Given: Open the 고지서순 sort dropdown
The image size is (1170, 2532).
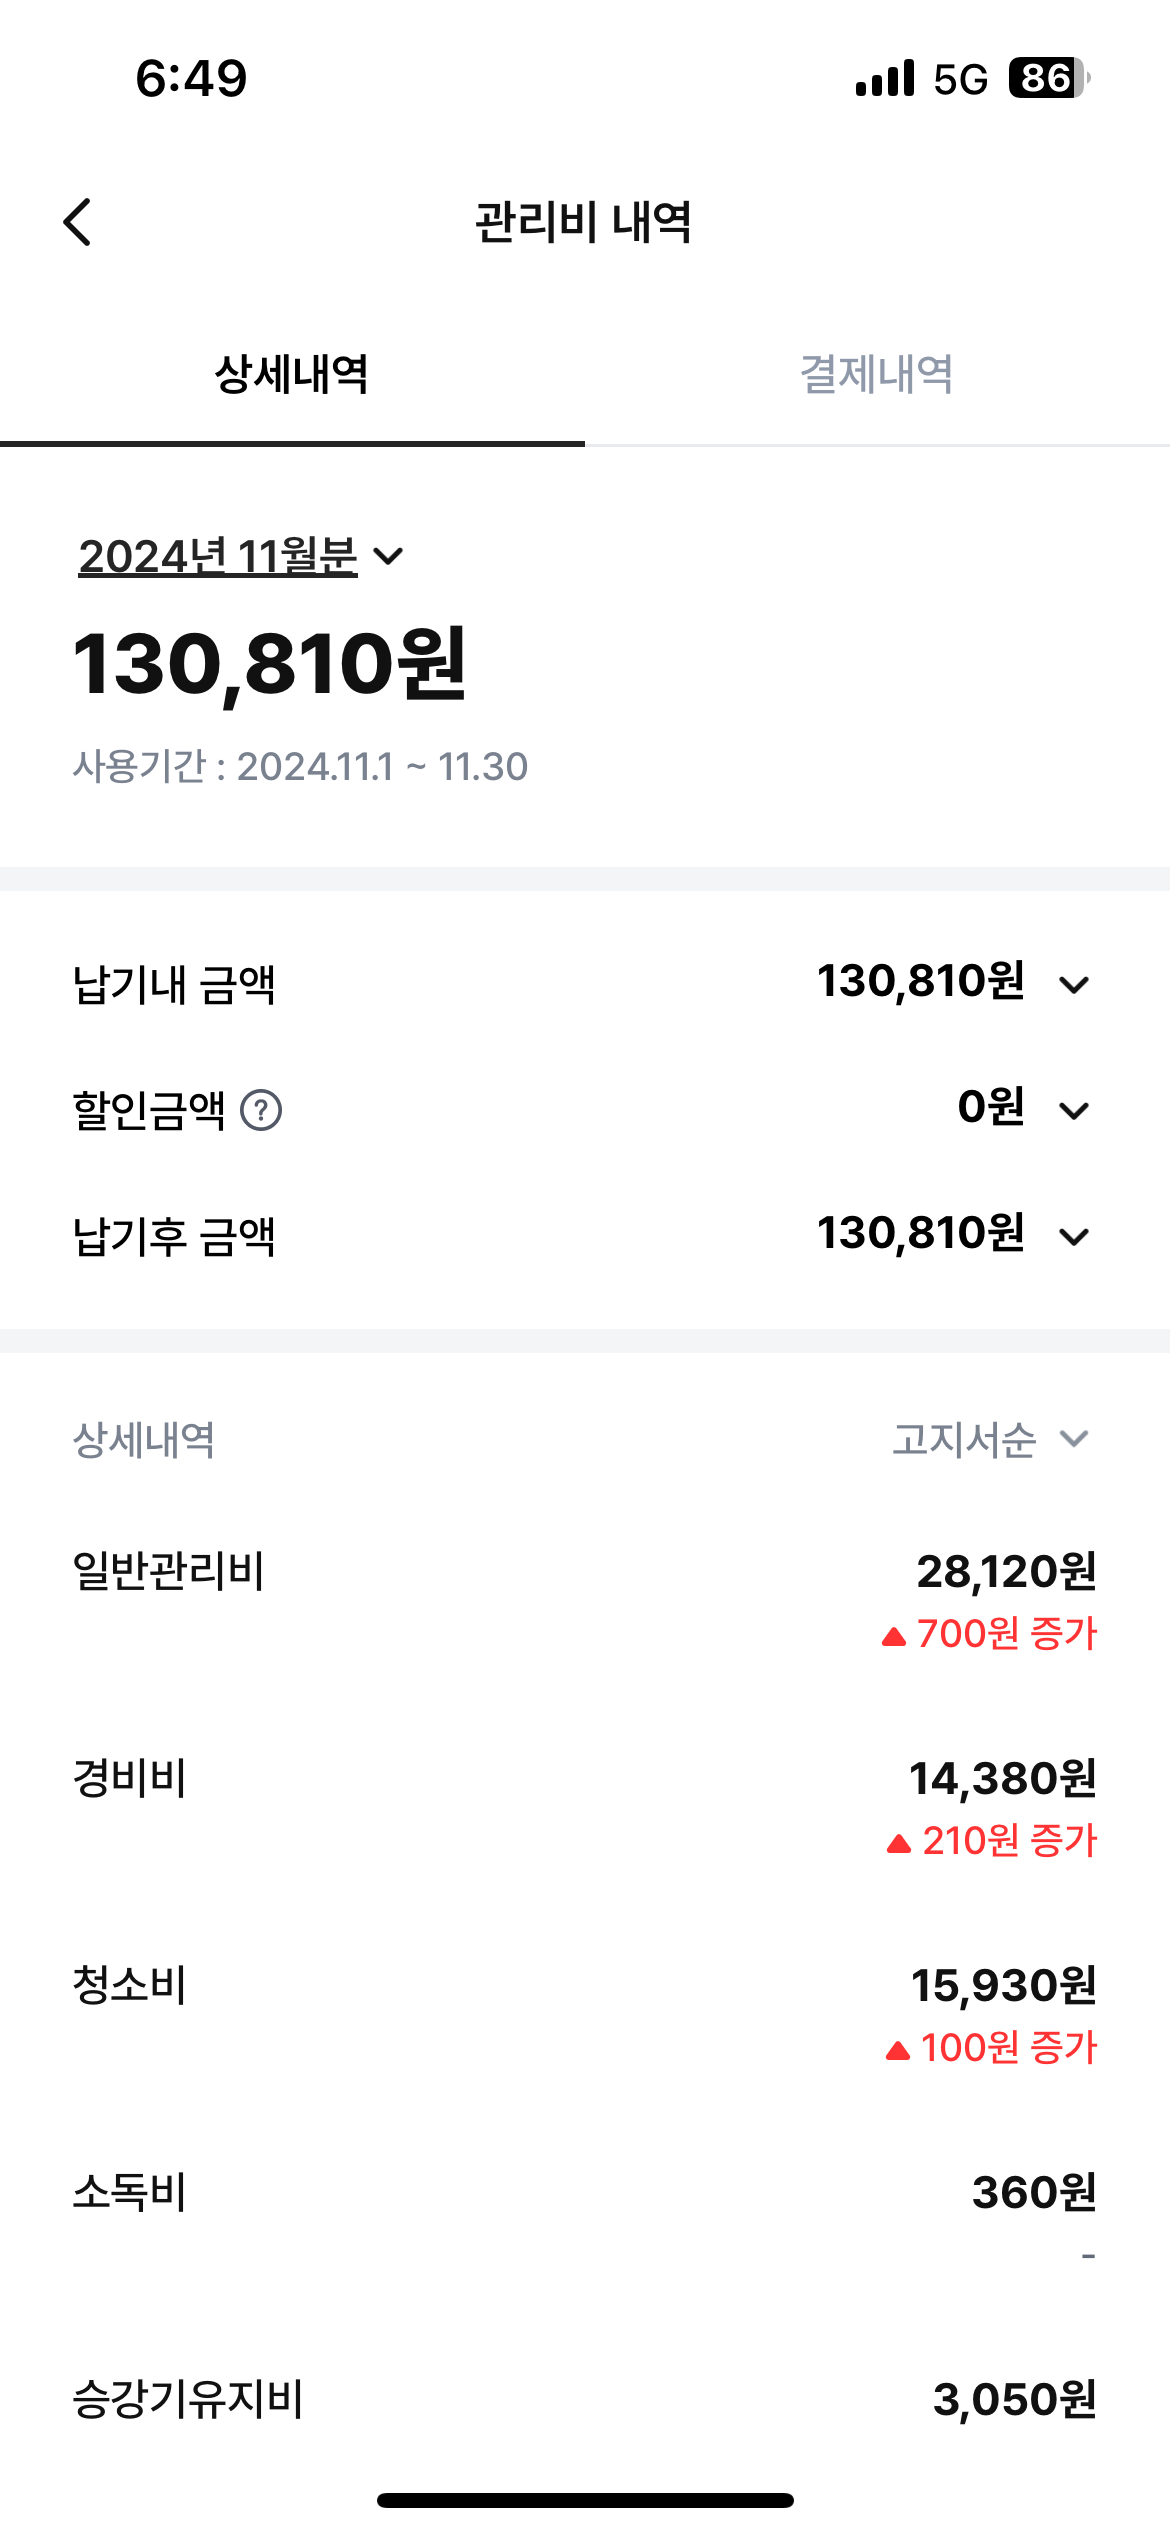Looking at the screenshot, I should pyautogui.click(x=988, y=1440).
